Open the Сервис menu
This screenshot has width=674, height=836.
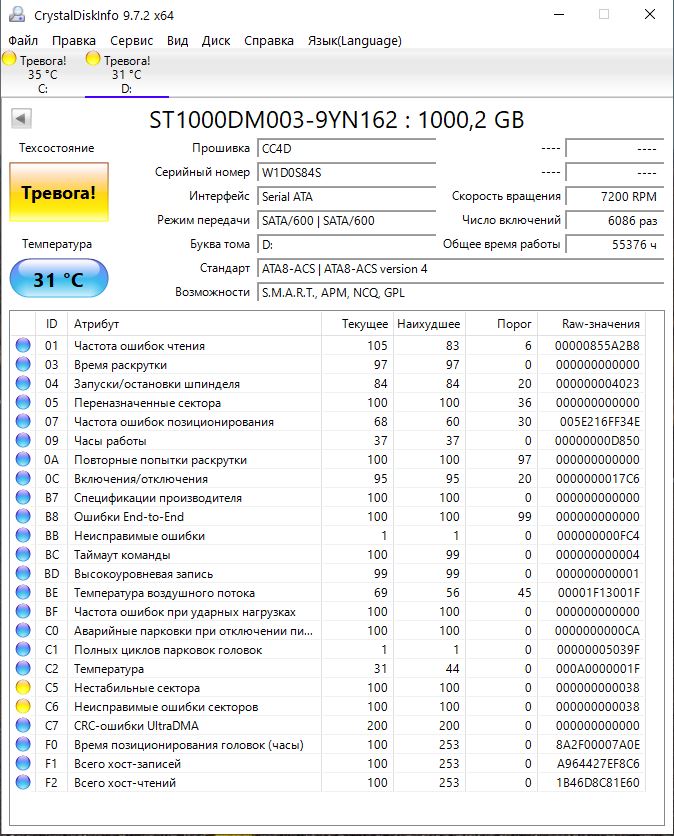131,41
